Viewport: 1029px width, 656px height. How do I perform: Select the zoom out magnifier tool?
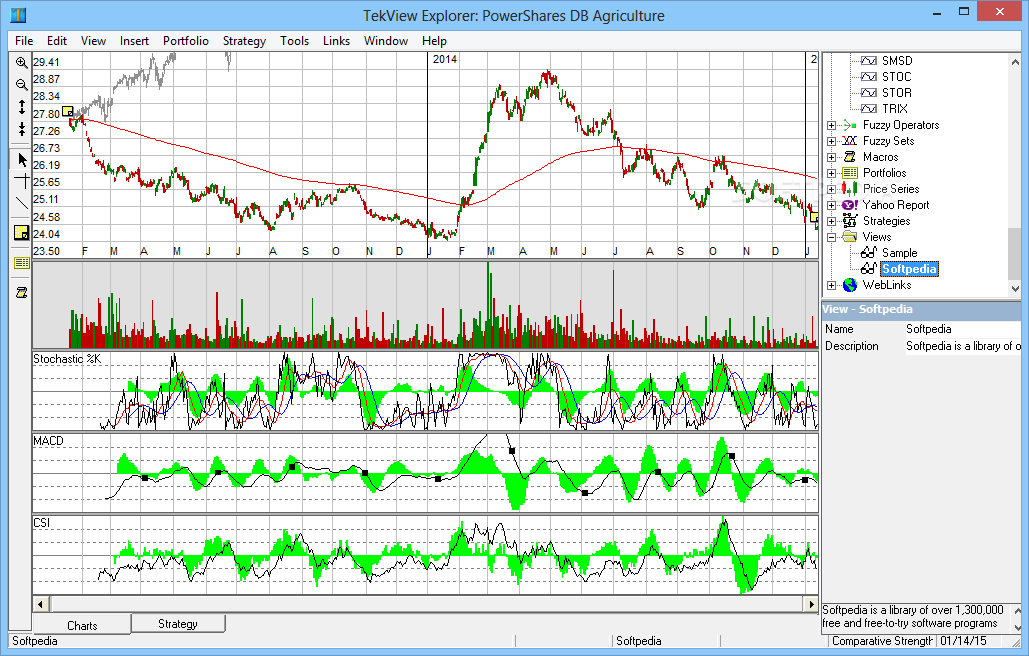click(x=22, y=85)
